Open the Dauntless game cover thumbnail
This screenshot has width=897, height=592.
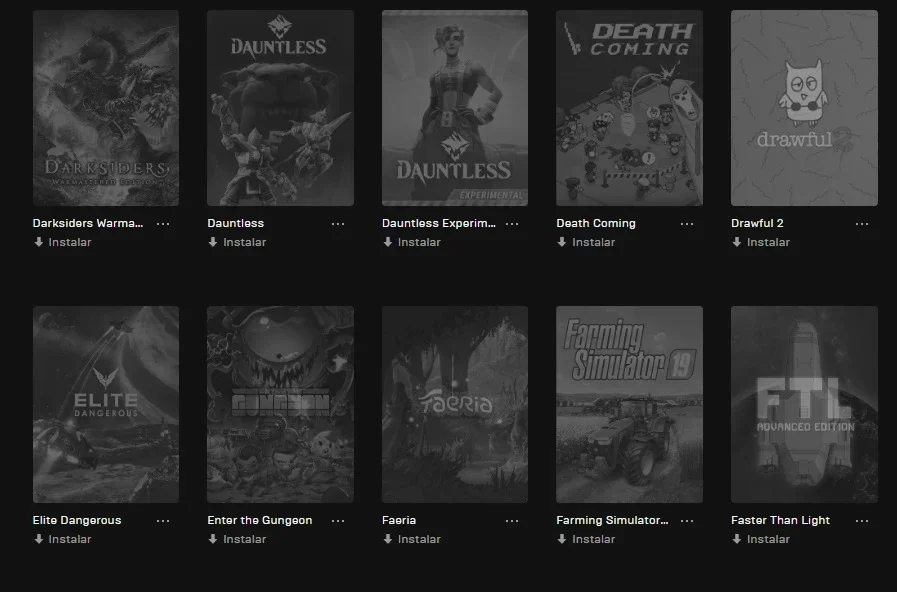280,108
